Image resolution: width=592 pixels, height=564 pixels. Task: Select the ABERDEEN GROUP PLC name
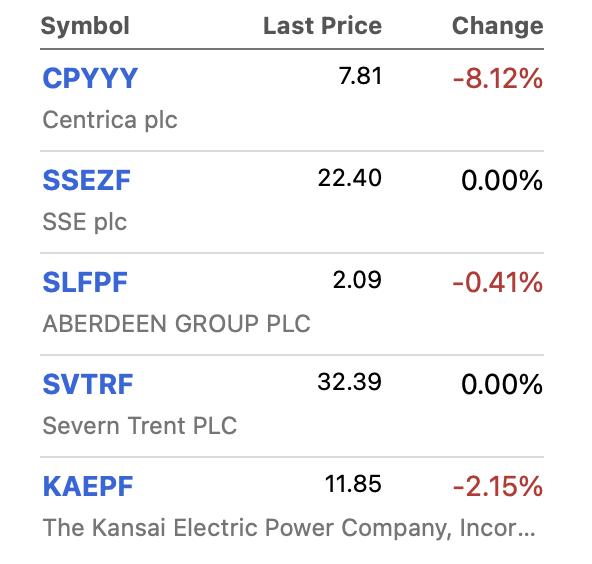(x=176, y=324)
